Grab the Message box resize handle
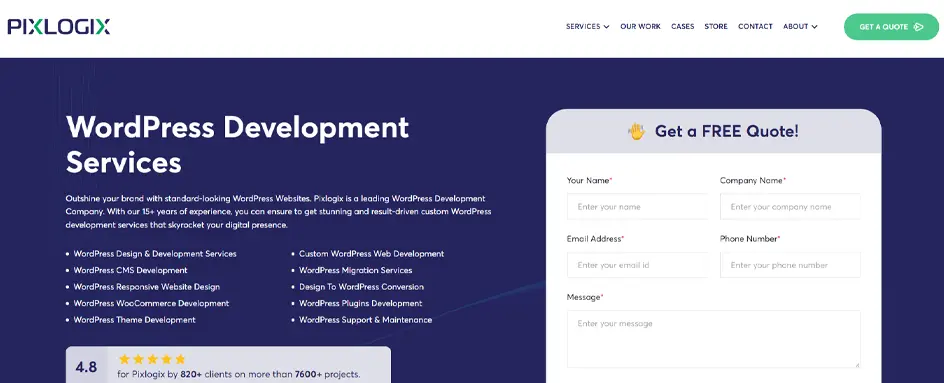944x383 pixels. [x=856, y=364]
